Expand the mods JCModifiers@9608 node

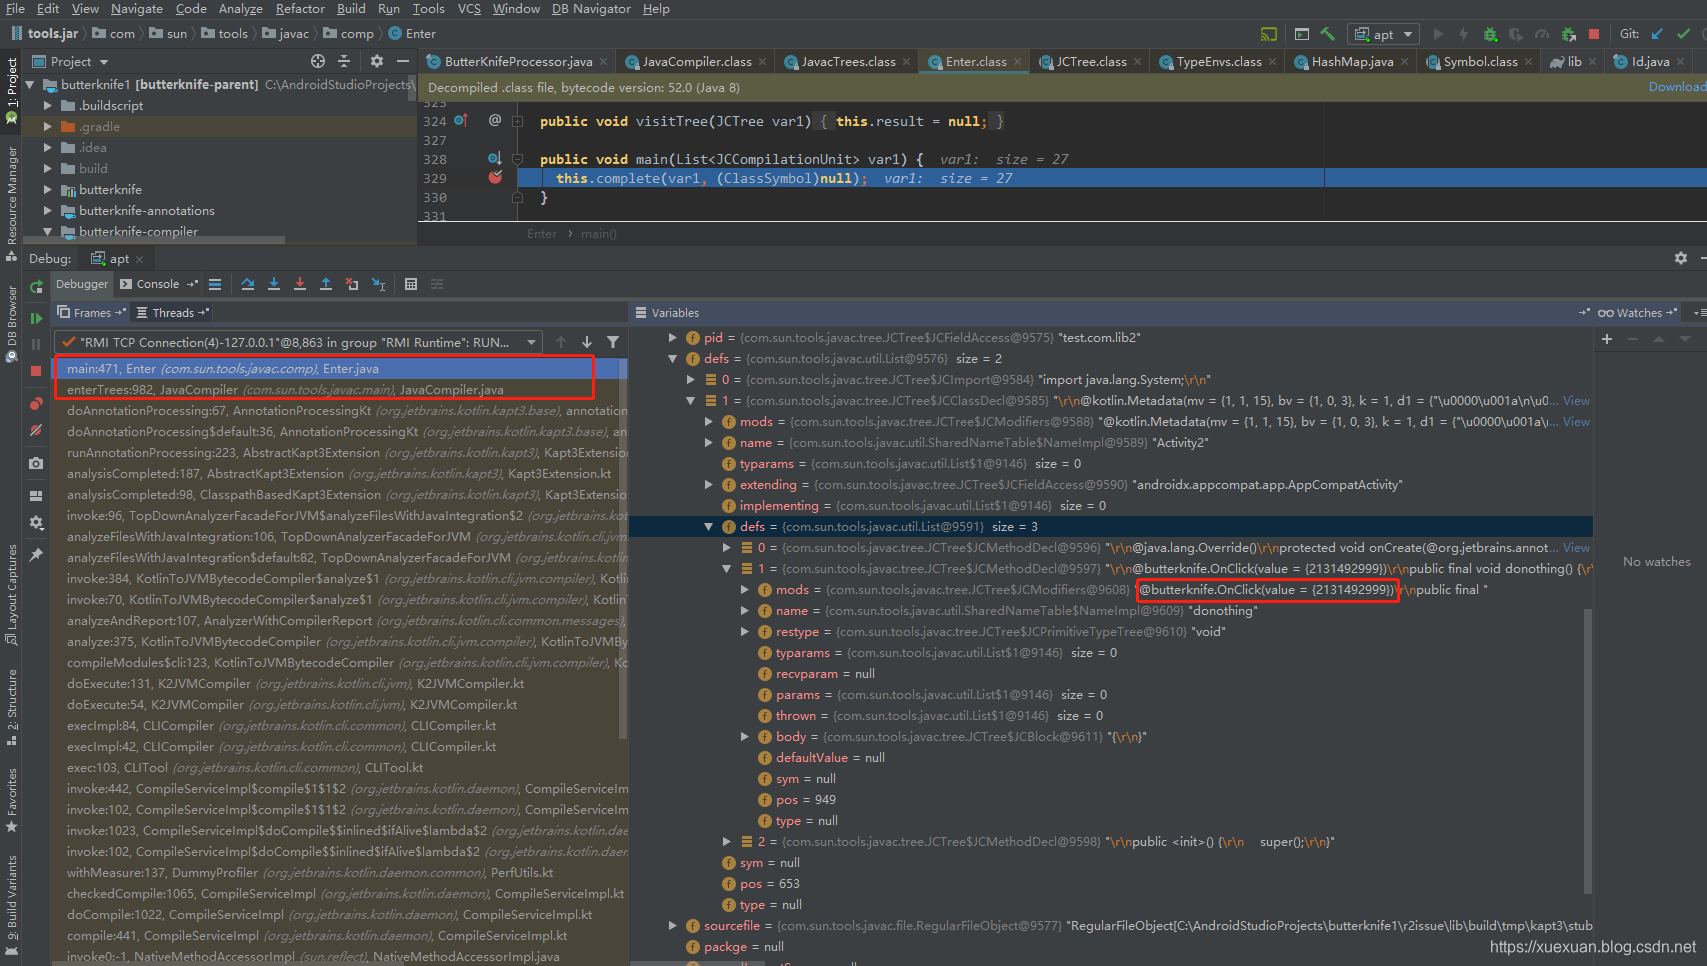745,589
